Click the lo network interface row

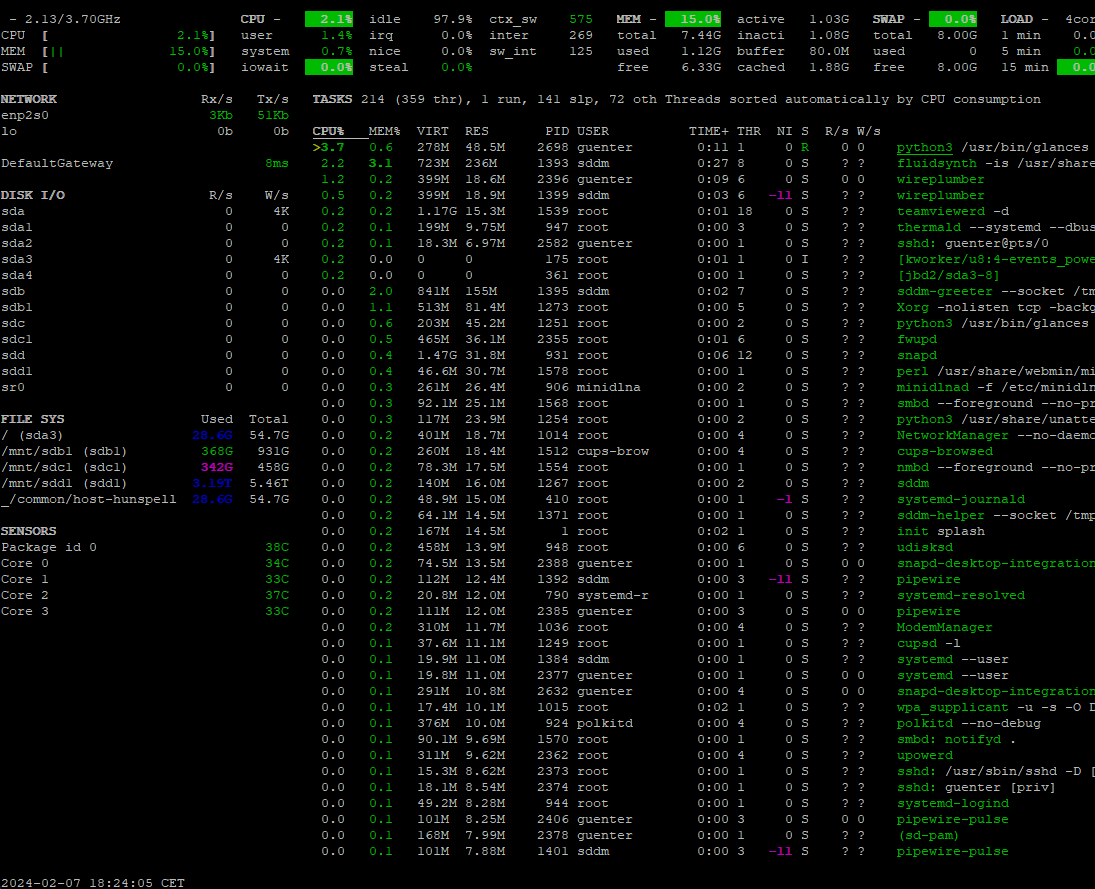click(x=145, y=131)
